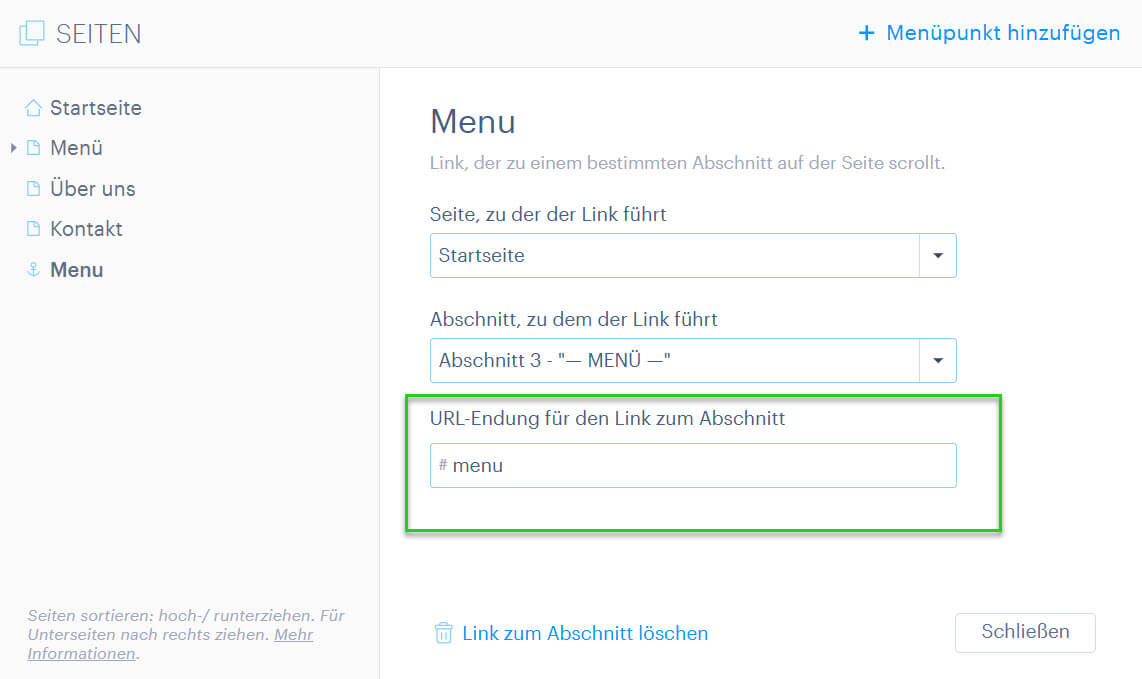Click the anchor icon beside Menu
The height and width of the screenshot is (679, 1142).
(34, 270)
